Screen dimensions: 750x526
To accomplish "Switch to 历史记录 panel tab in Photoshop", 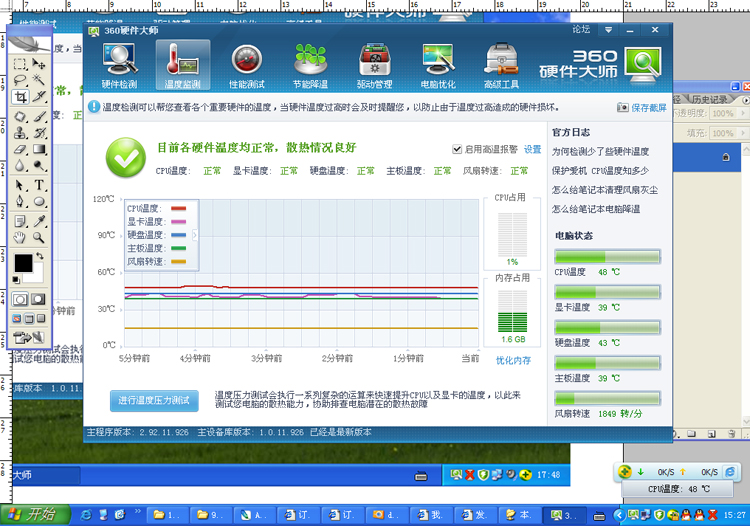I will pyautogui.click(x=710, y=99).
